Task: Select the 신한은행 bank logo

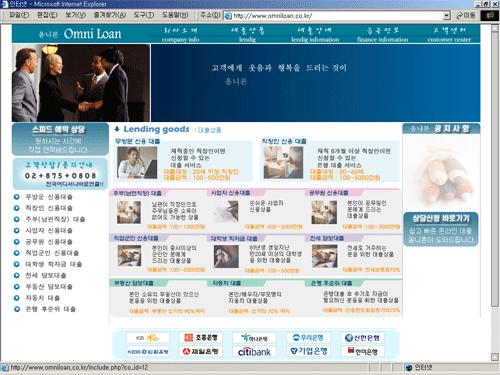Action: (x=363, y=338)
